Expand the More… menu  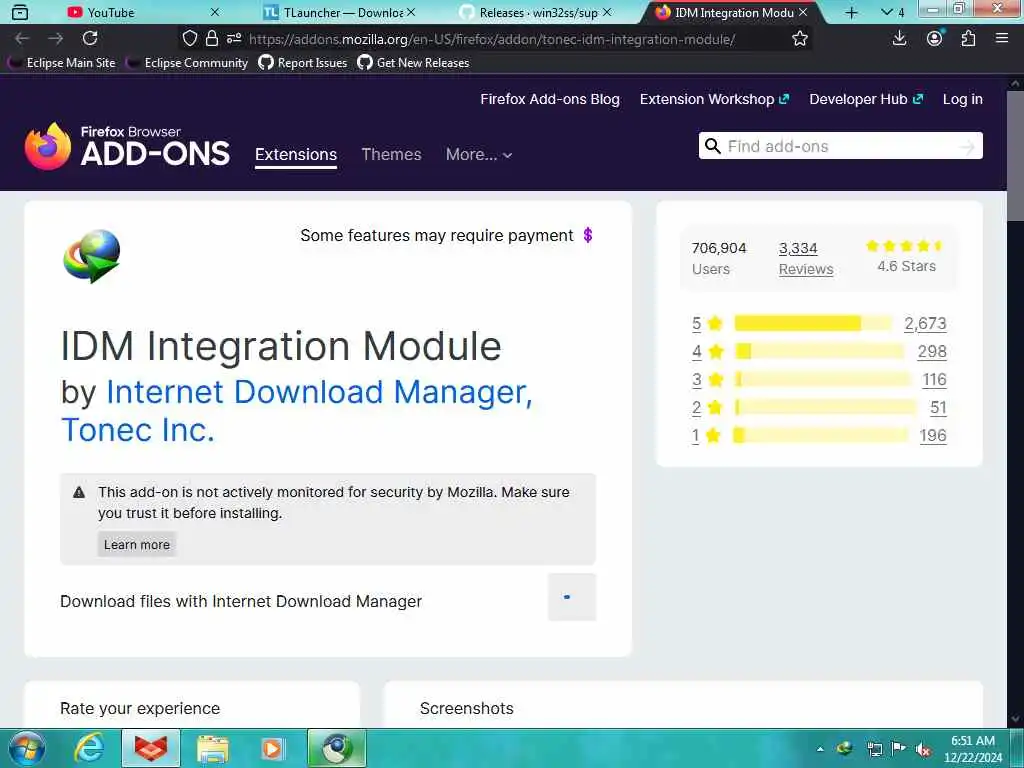point(479,155)
